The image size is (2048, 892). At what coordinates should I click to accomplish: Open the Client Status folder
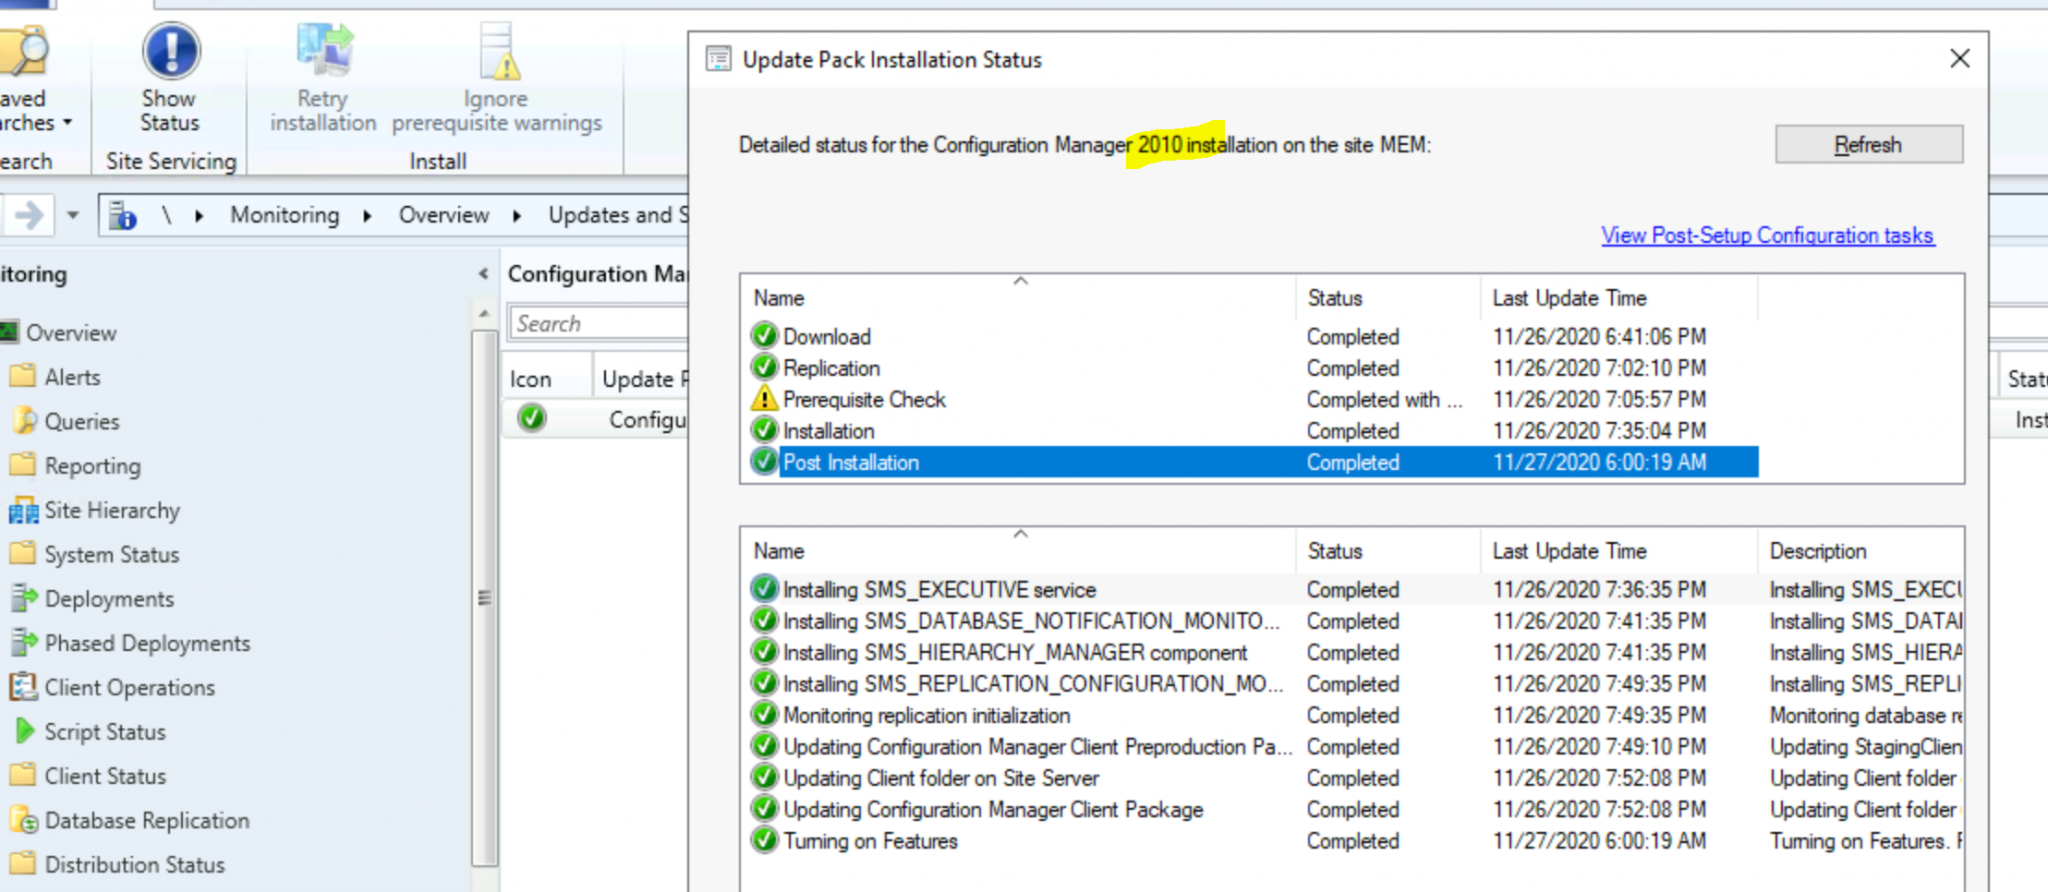[x=105, y=776]
